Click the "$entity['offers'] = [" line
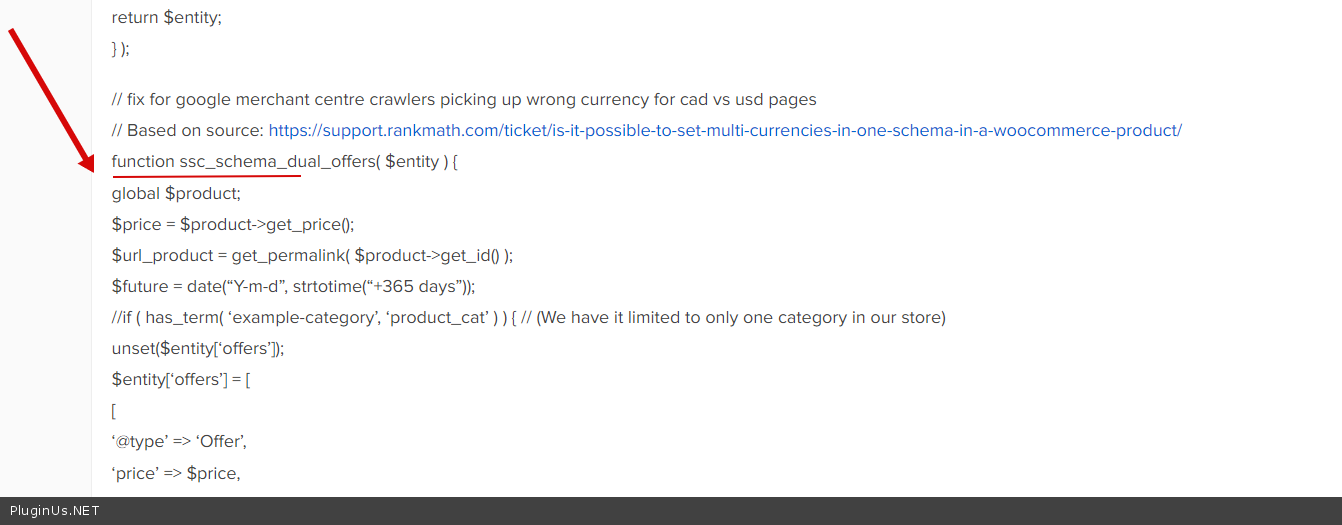Image resolution: width=1342 pixels, height=525 pixels. (180, 380)
